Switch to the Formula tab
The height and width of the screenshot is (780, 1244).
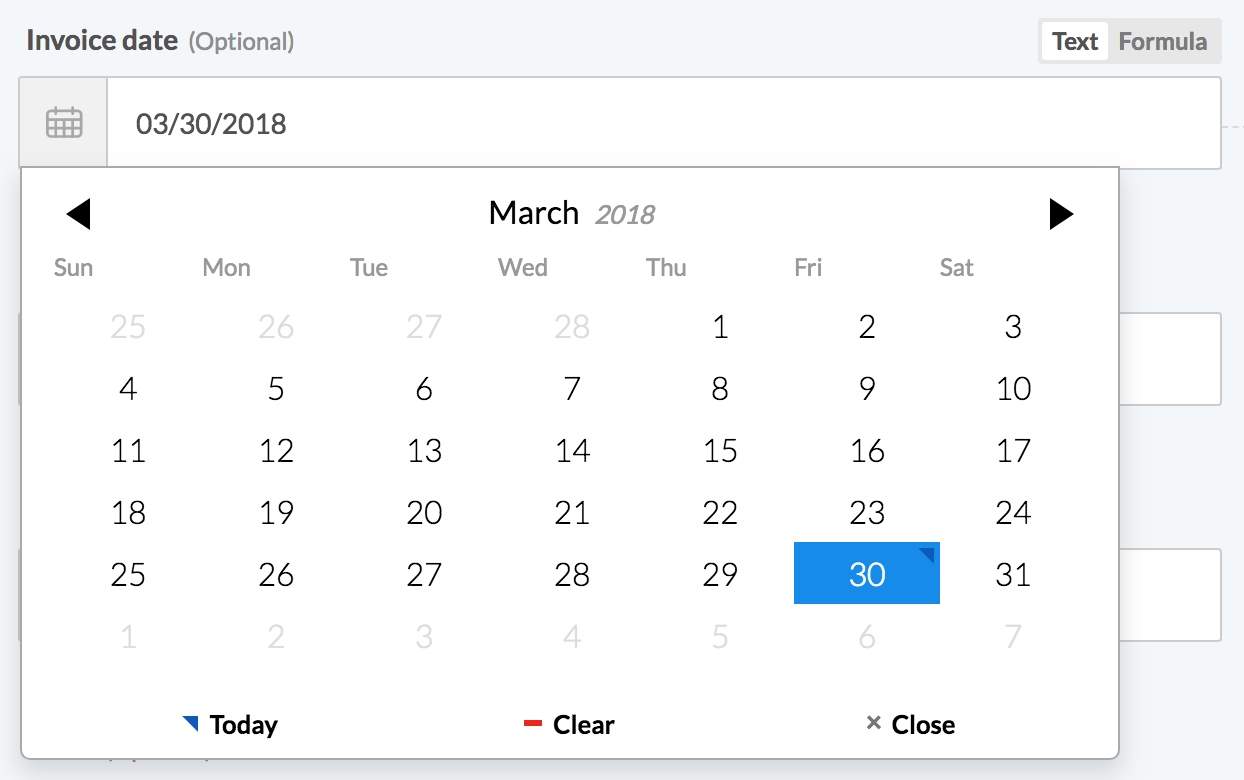tap(1162, 41)
